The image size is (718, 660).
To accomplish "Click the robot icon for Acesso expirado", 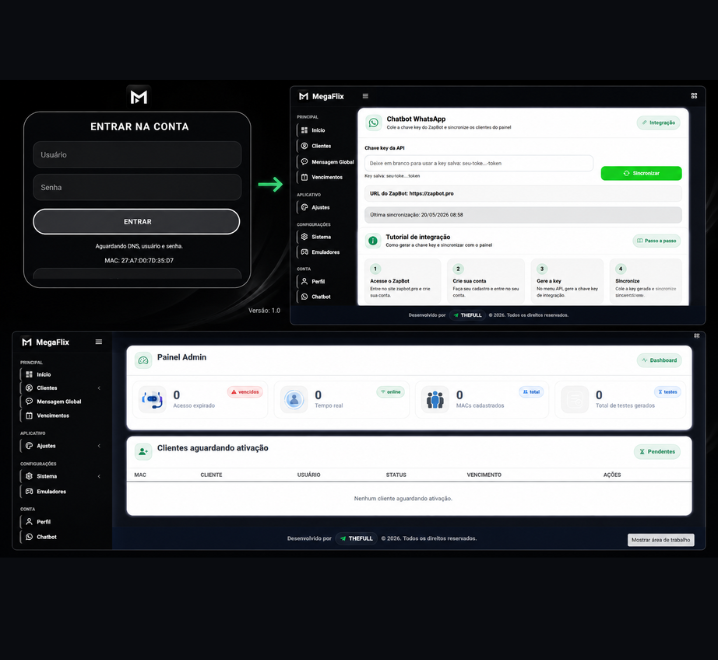I will tap(152, 399).
